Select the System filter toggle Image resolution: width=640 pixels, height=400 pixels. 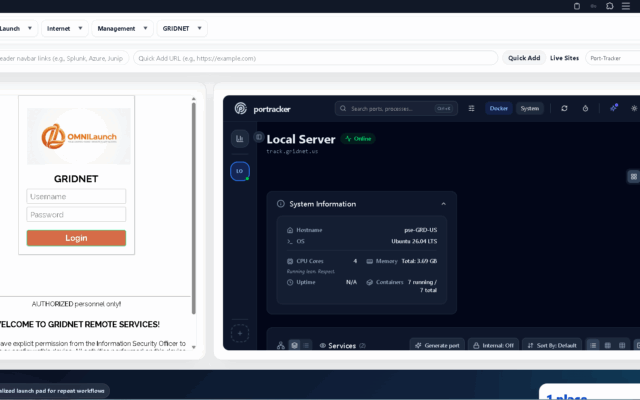point(529,108)
